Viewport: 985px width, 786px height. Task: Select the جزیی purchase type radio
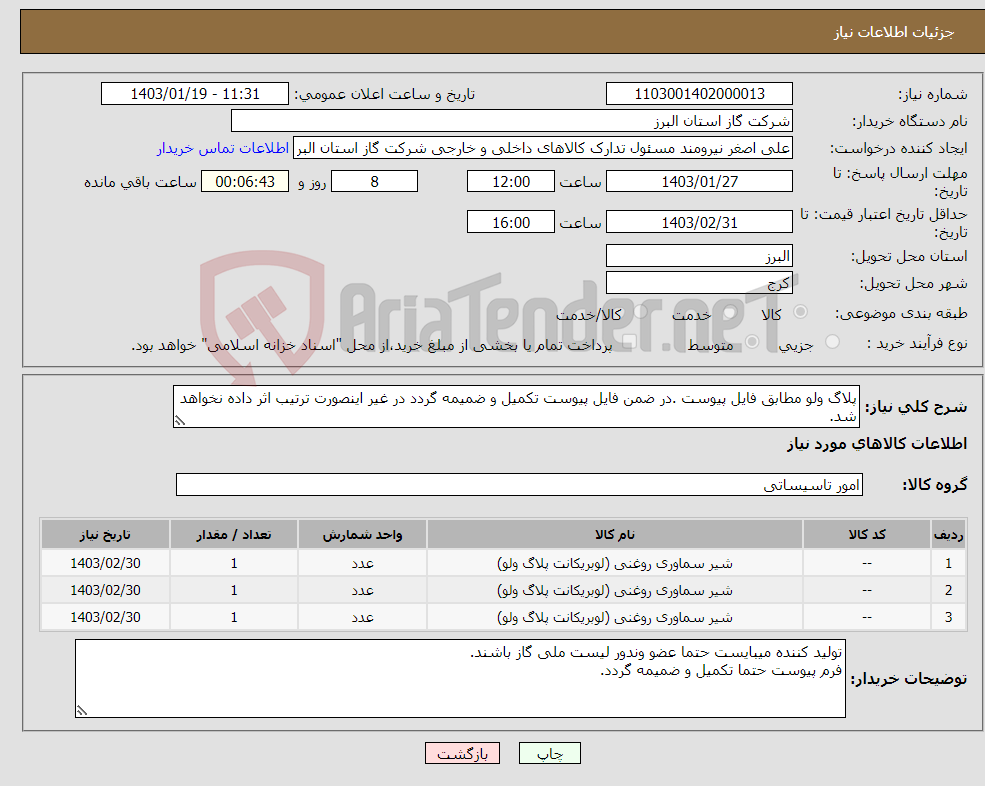click(x=832, y=342)
